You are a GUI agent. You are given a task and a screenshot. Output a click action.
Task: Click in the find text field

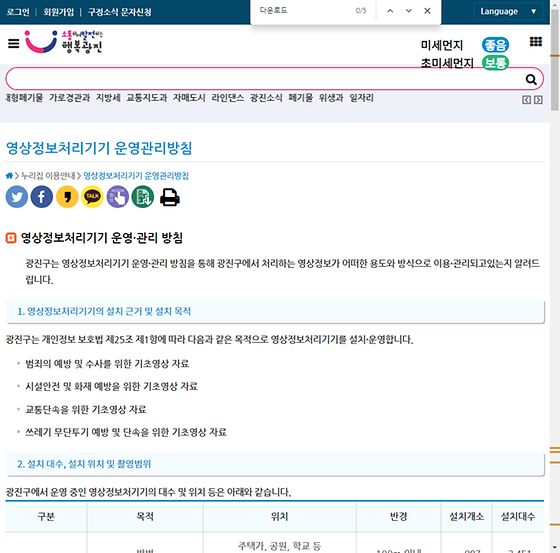tap(304, 10)
